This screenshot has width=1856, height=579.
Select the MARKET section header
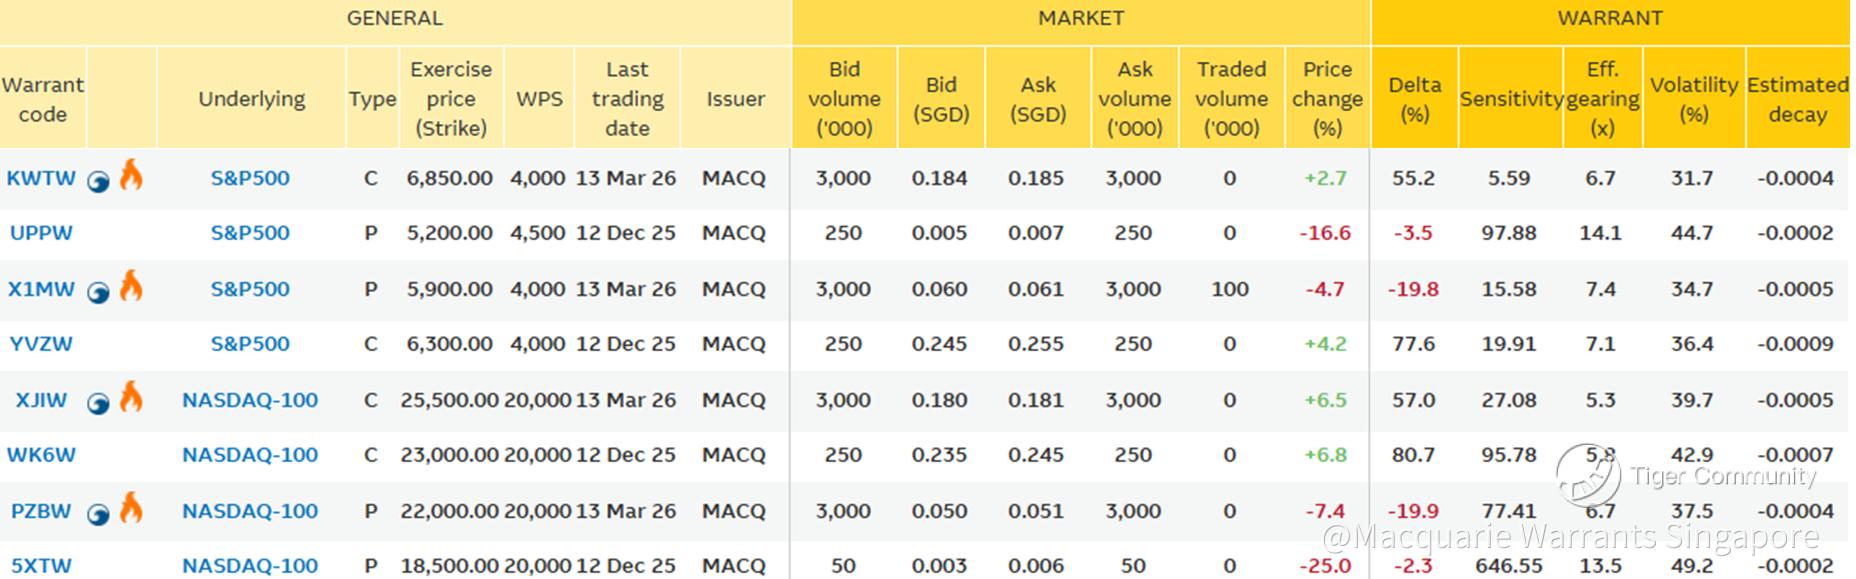tap(1080, 19)
